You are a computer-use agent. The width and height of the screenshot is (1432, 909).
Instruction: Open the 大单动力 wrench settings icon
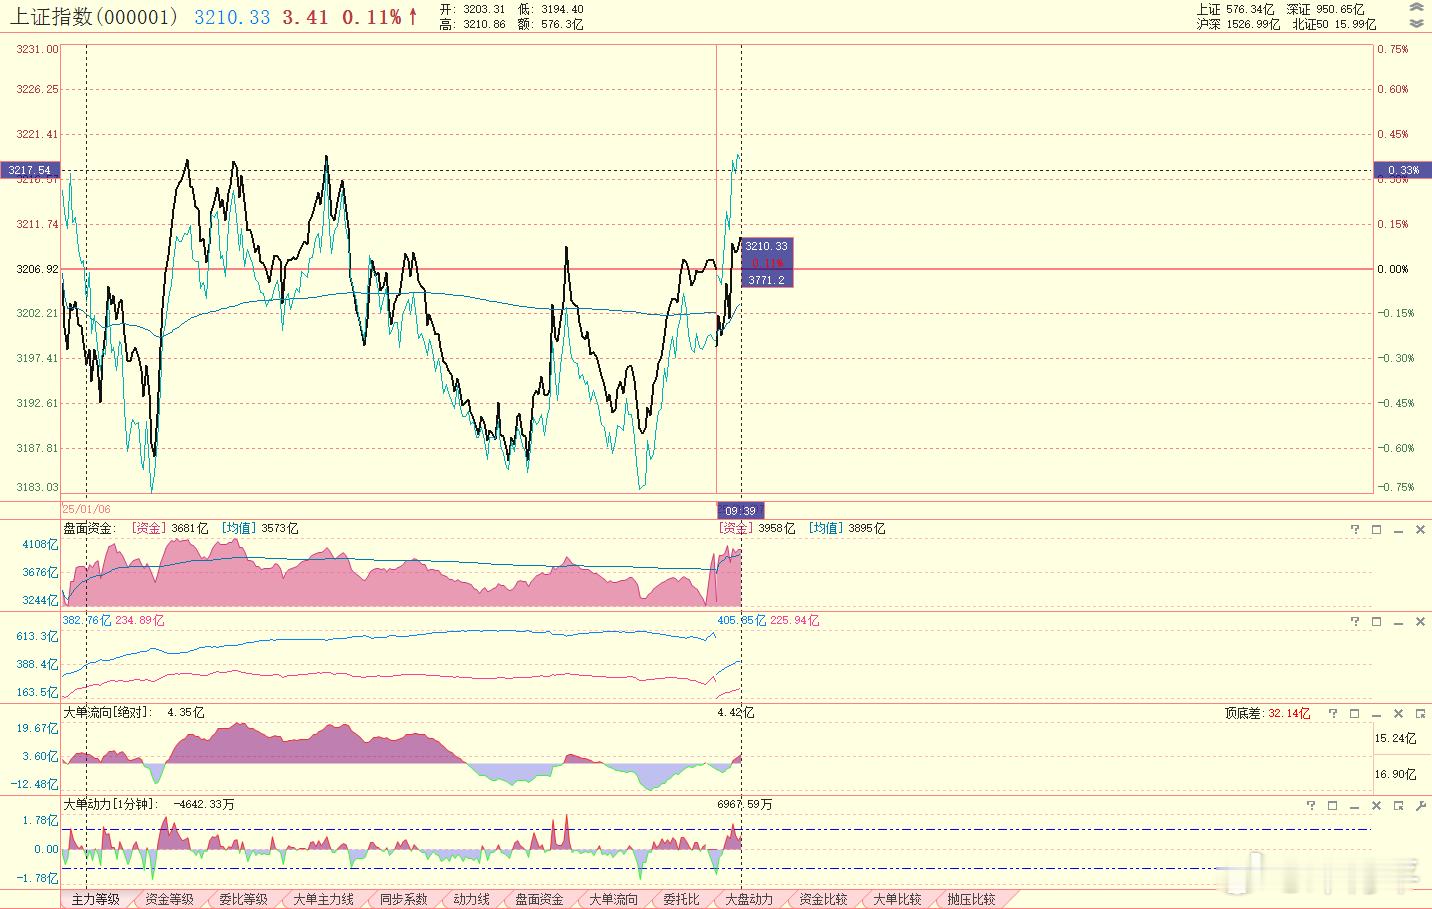point(1420,805)
